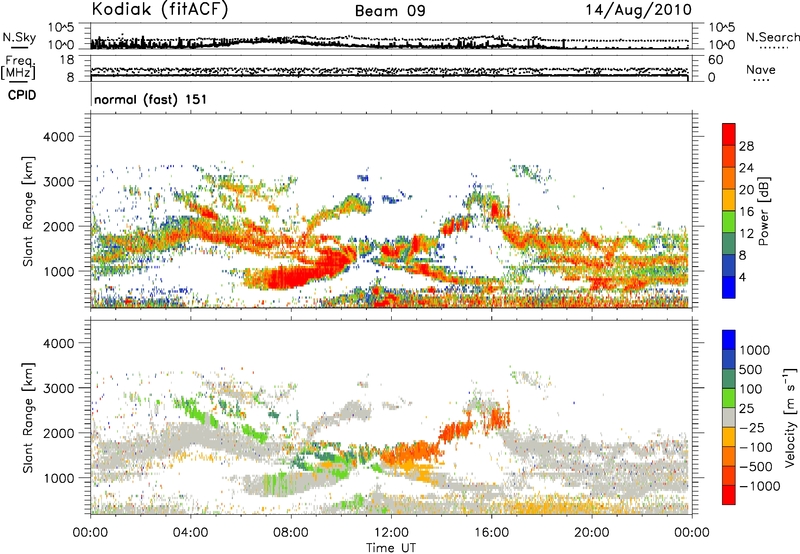Click the '500' label on the velocity color bar
This screenshot has height=554, width=800.
[x=751, y=370]
